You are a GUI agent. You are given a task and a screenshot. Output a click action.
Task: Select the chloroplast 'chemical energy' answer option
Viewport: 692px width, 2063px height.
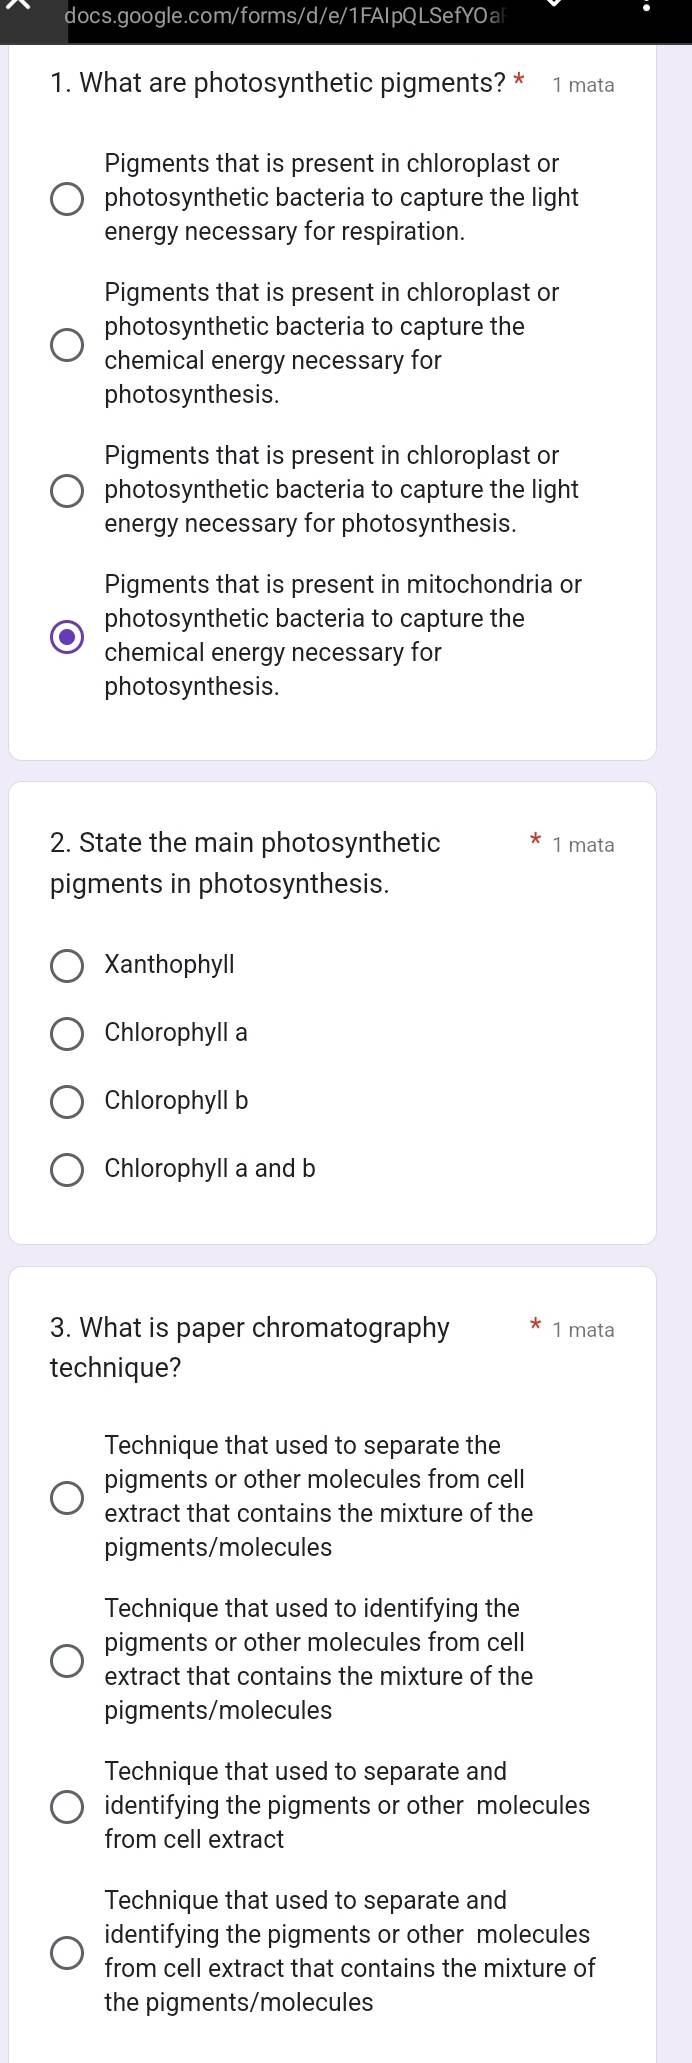click(67, 345)
